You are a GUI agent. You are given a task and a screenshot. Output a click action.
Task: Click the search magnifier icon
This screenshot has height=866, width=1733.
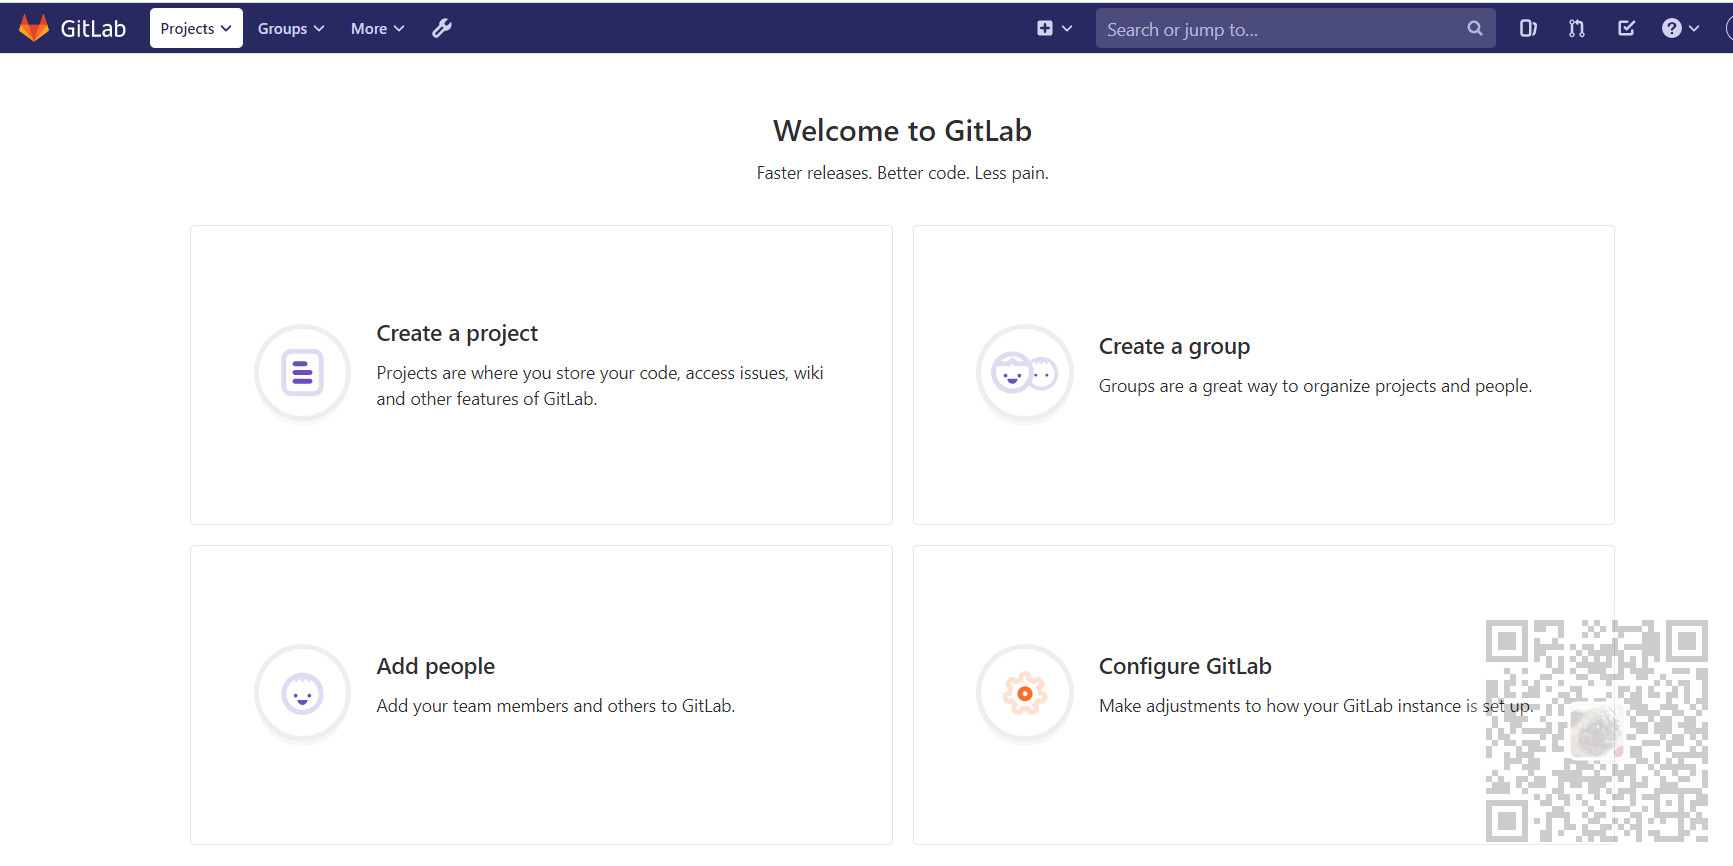point(1474,28)
